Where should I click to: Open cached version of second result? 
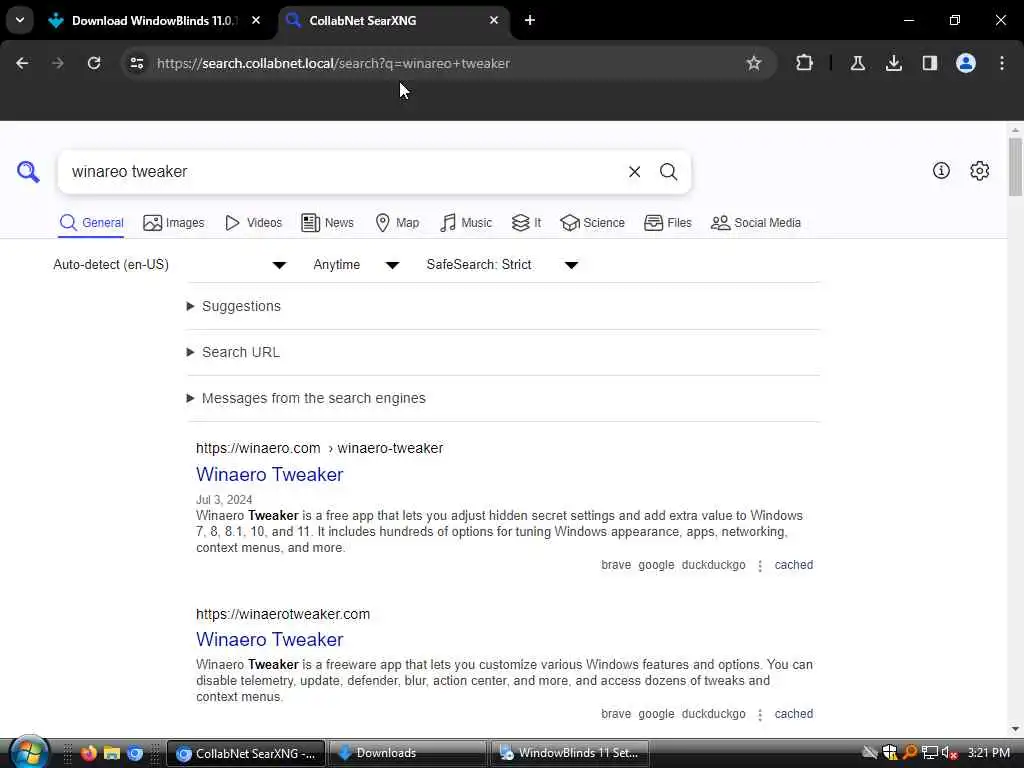pyautogui.click(x=793, y=714)
